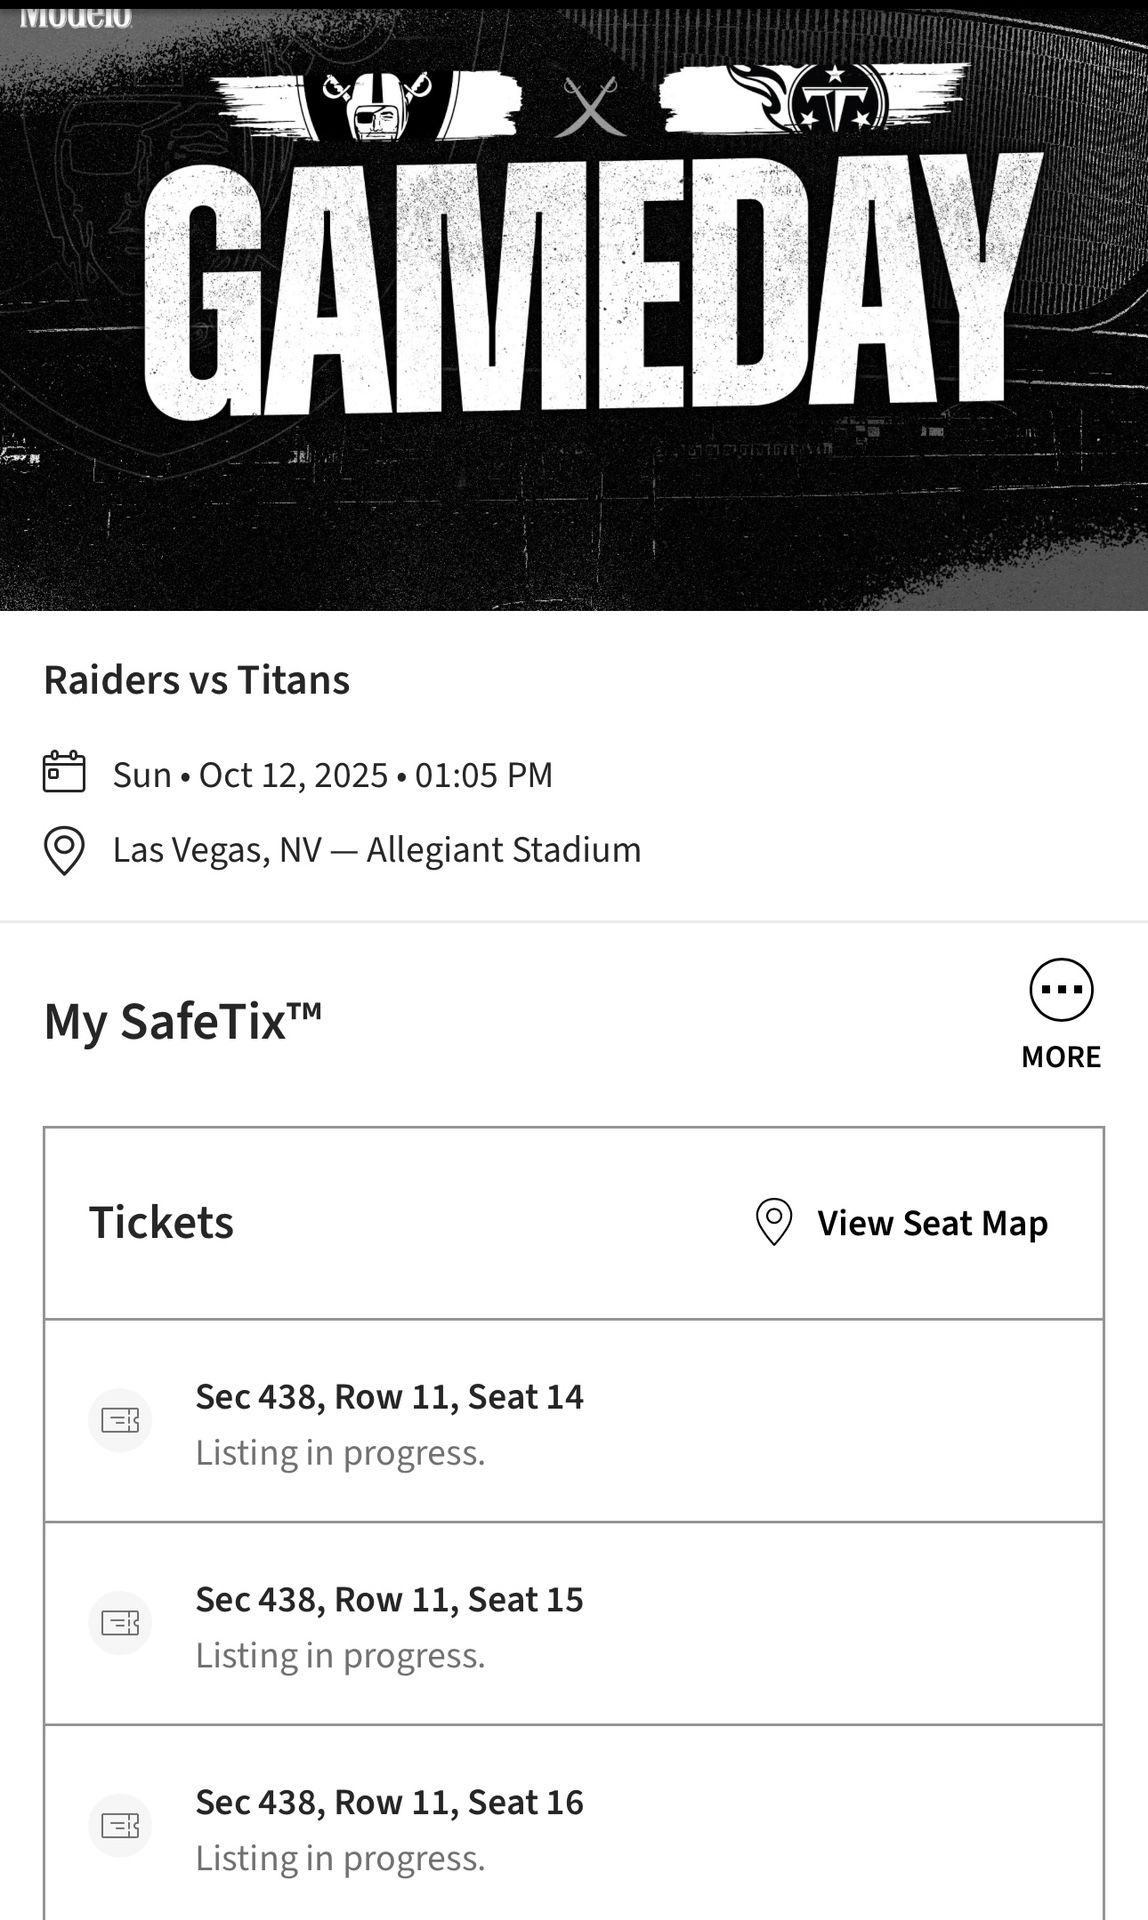Tap the location pin beside Allegiant Stadium
This screenshot has width=1148, height=1920.
click(64, 851)
